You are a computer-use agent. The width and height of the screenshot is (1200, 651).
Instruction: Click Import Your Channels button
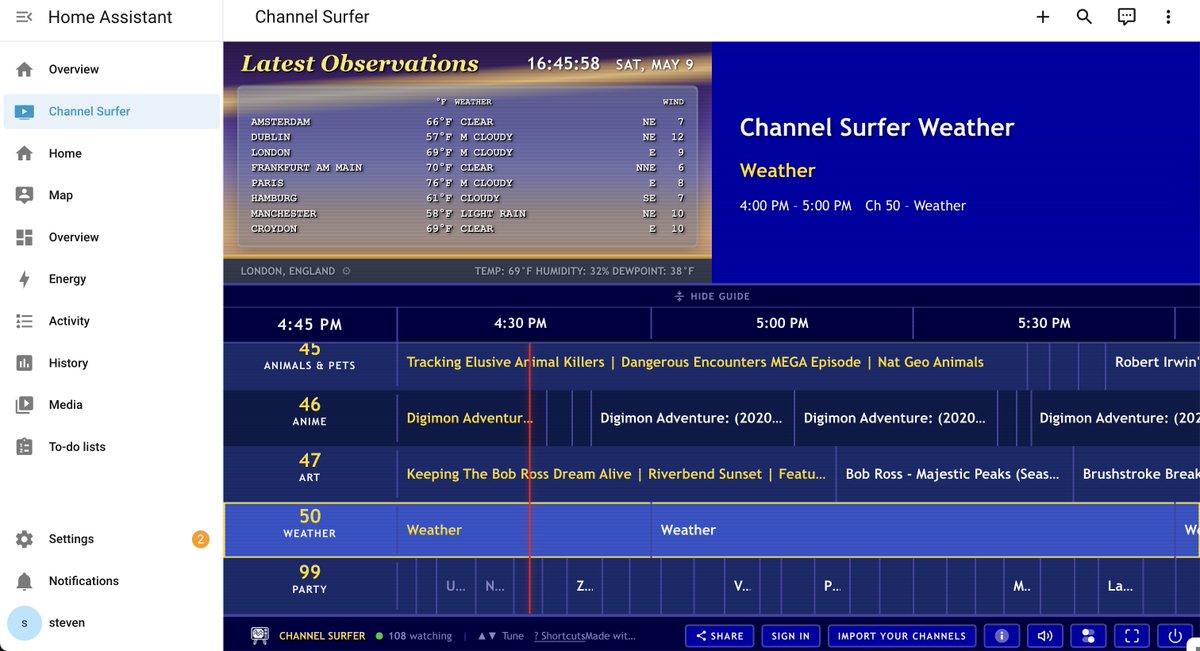pyautogui.click(x=901, y=636)
